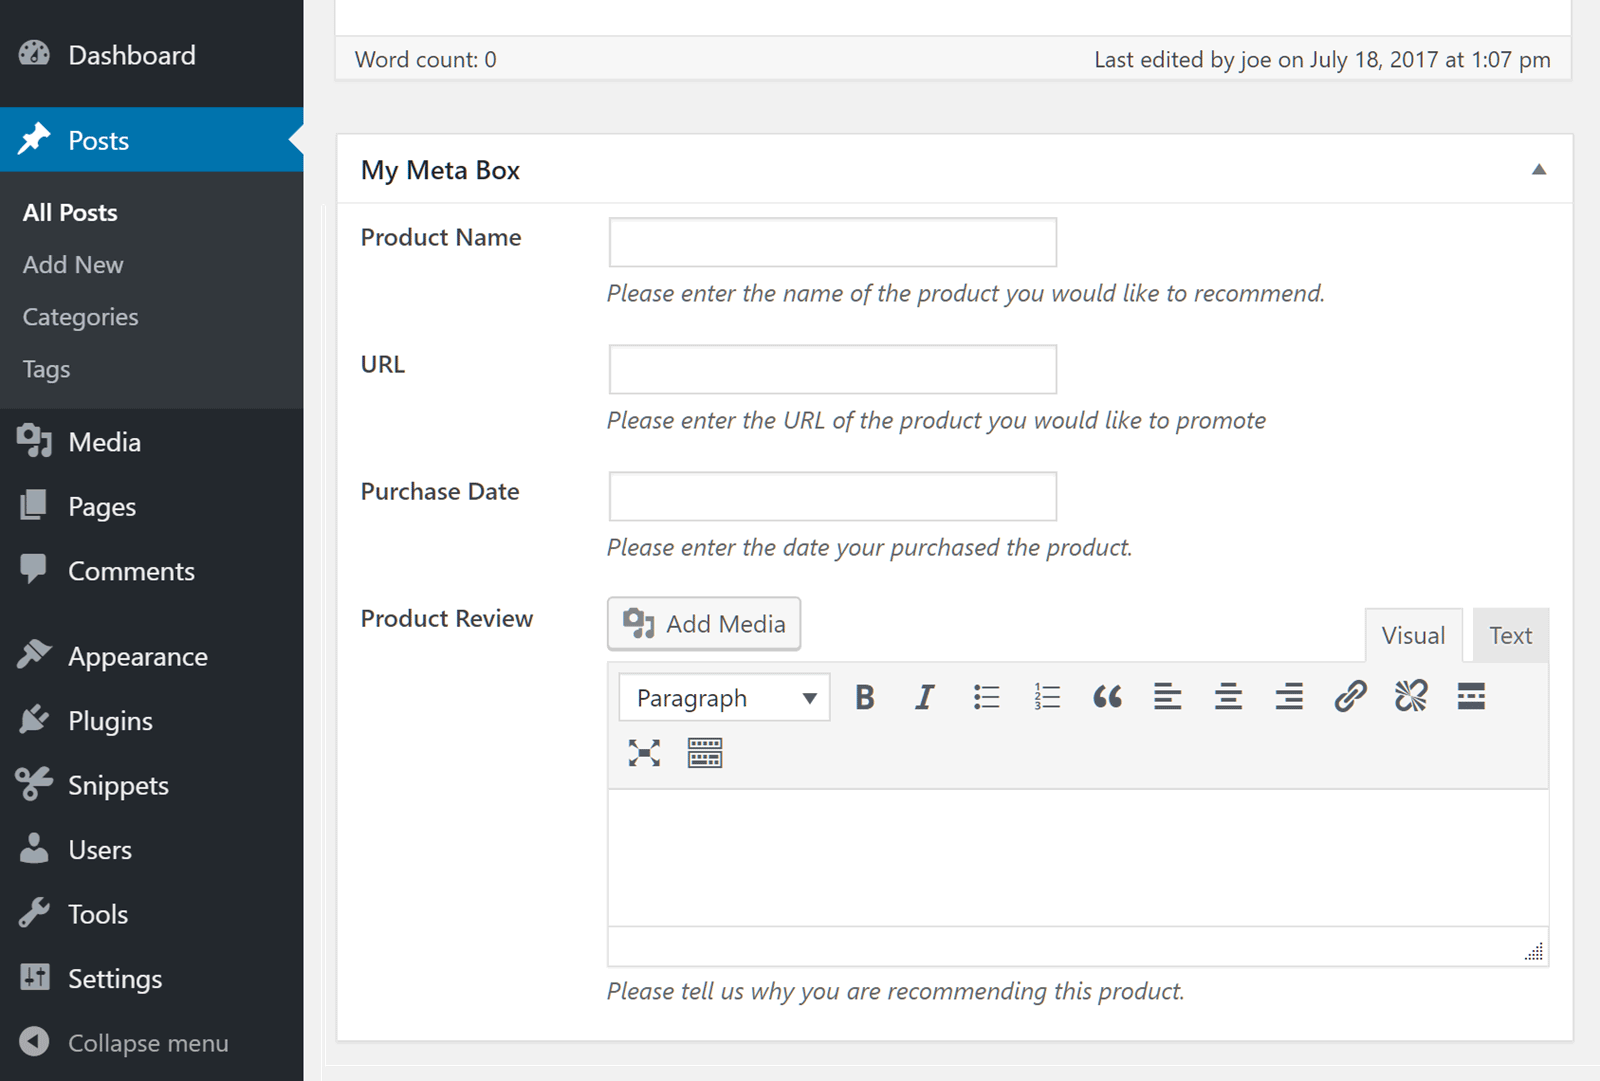Insert Read More tag
This screenshot has width=1600, height=1081.
pyautogui.click(x=1471, y=697)
